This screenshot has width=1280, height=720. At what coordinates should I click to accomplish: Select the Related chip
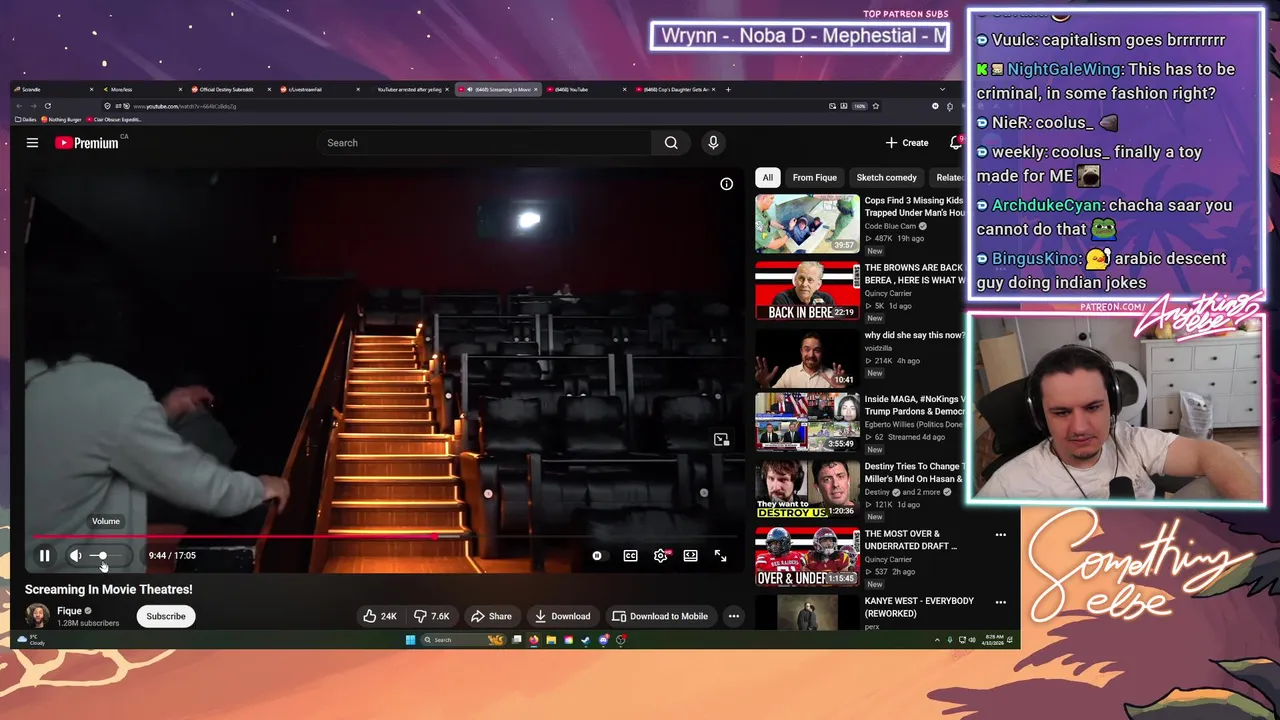coord(948,177)
